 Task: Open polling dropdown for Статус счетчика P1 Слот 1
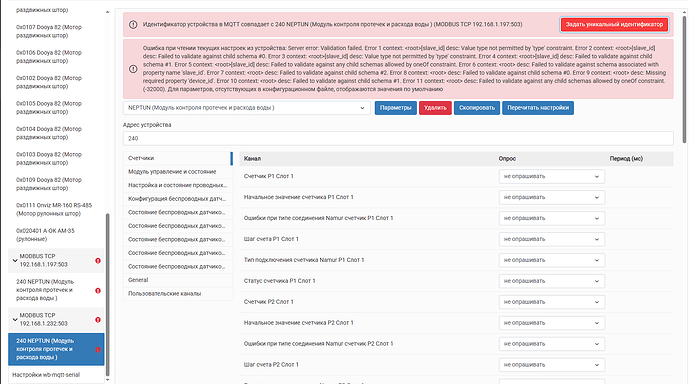(551, 281)
